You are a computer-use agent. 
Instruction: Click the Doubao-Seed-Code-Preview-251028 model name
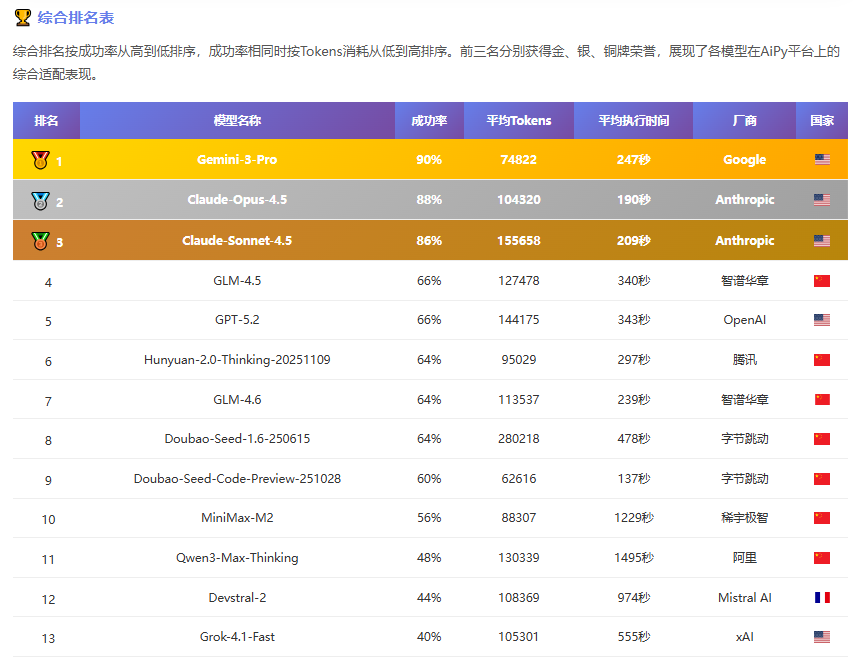(237, 479)
